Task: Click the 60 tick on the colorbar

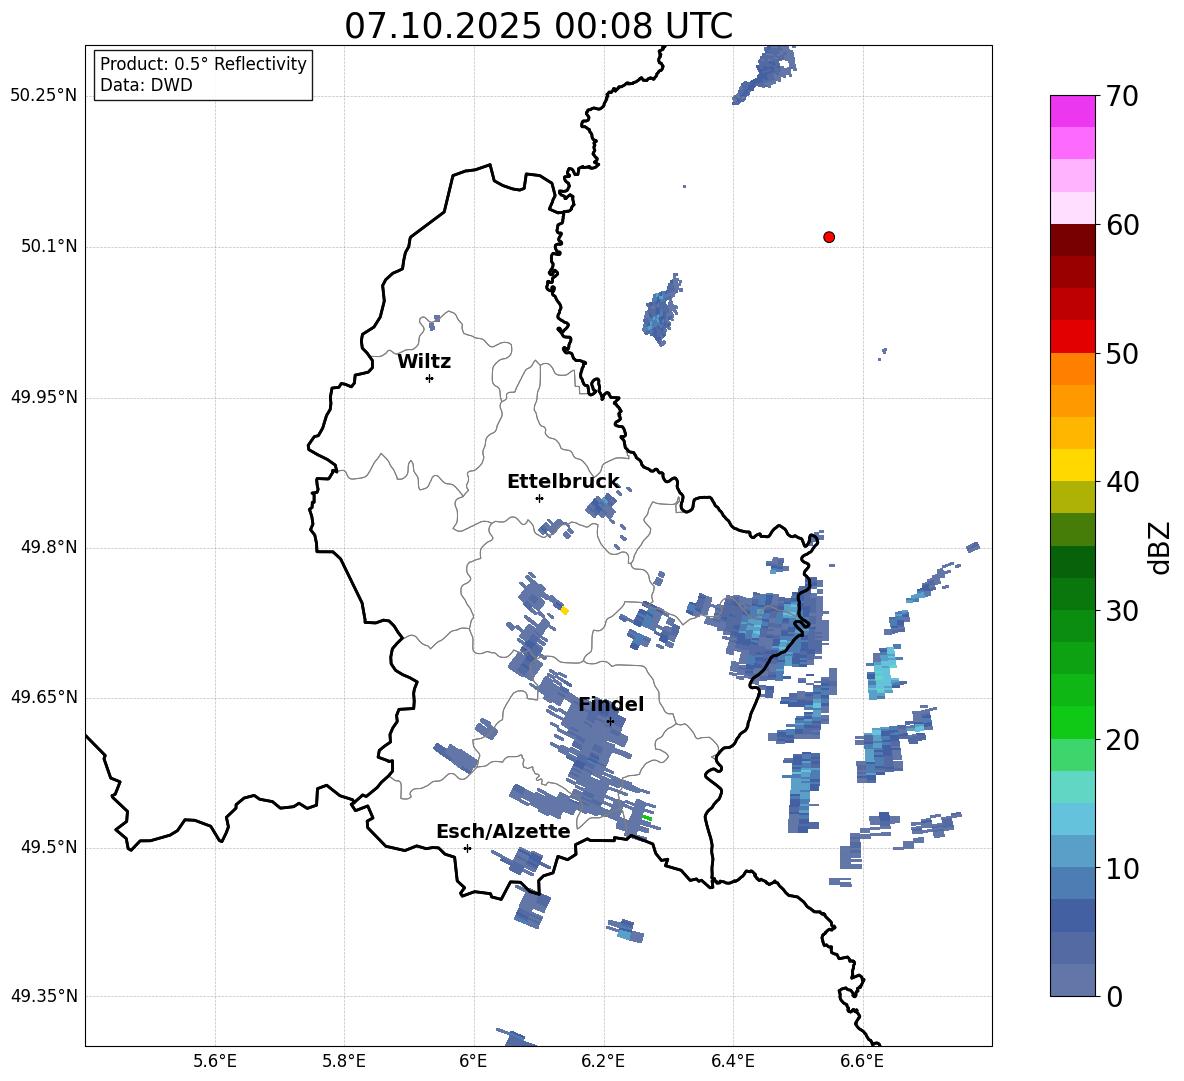Action: click(1122, 225)
